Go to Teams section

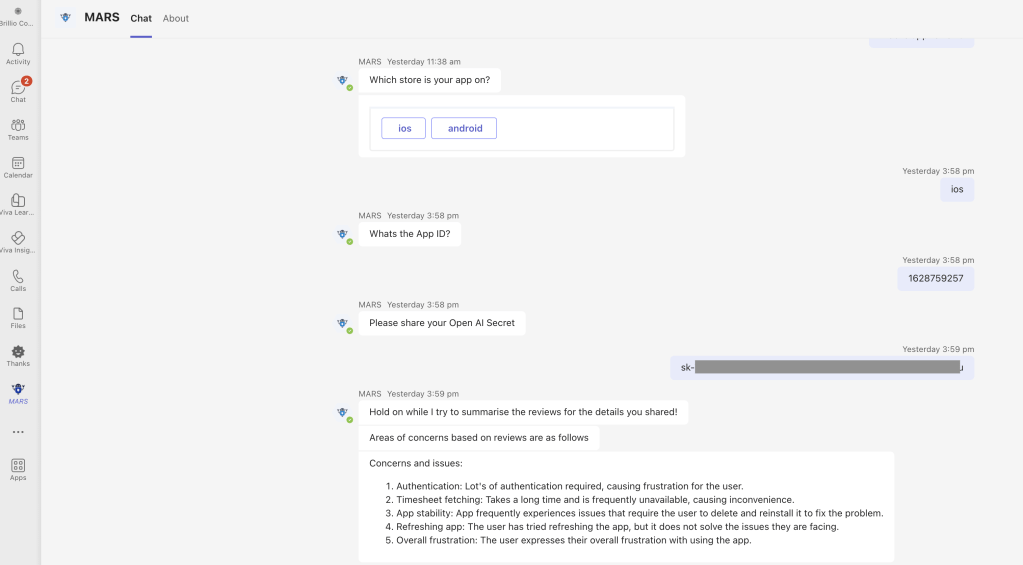pyautogui.click(x=18, y=128)
